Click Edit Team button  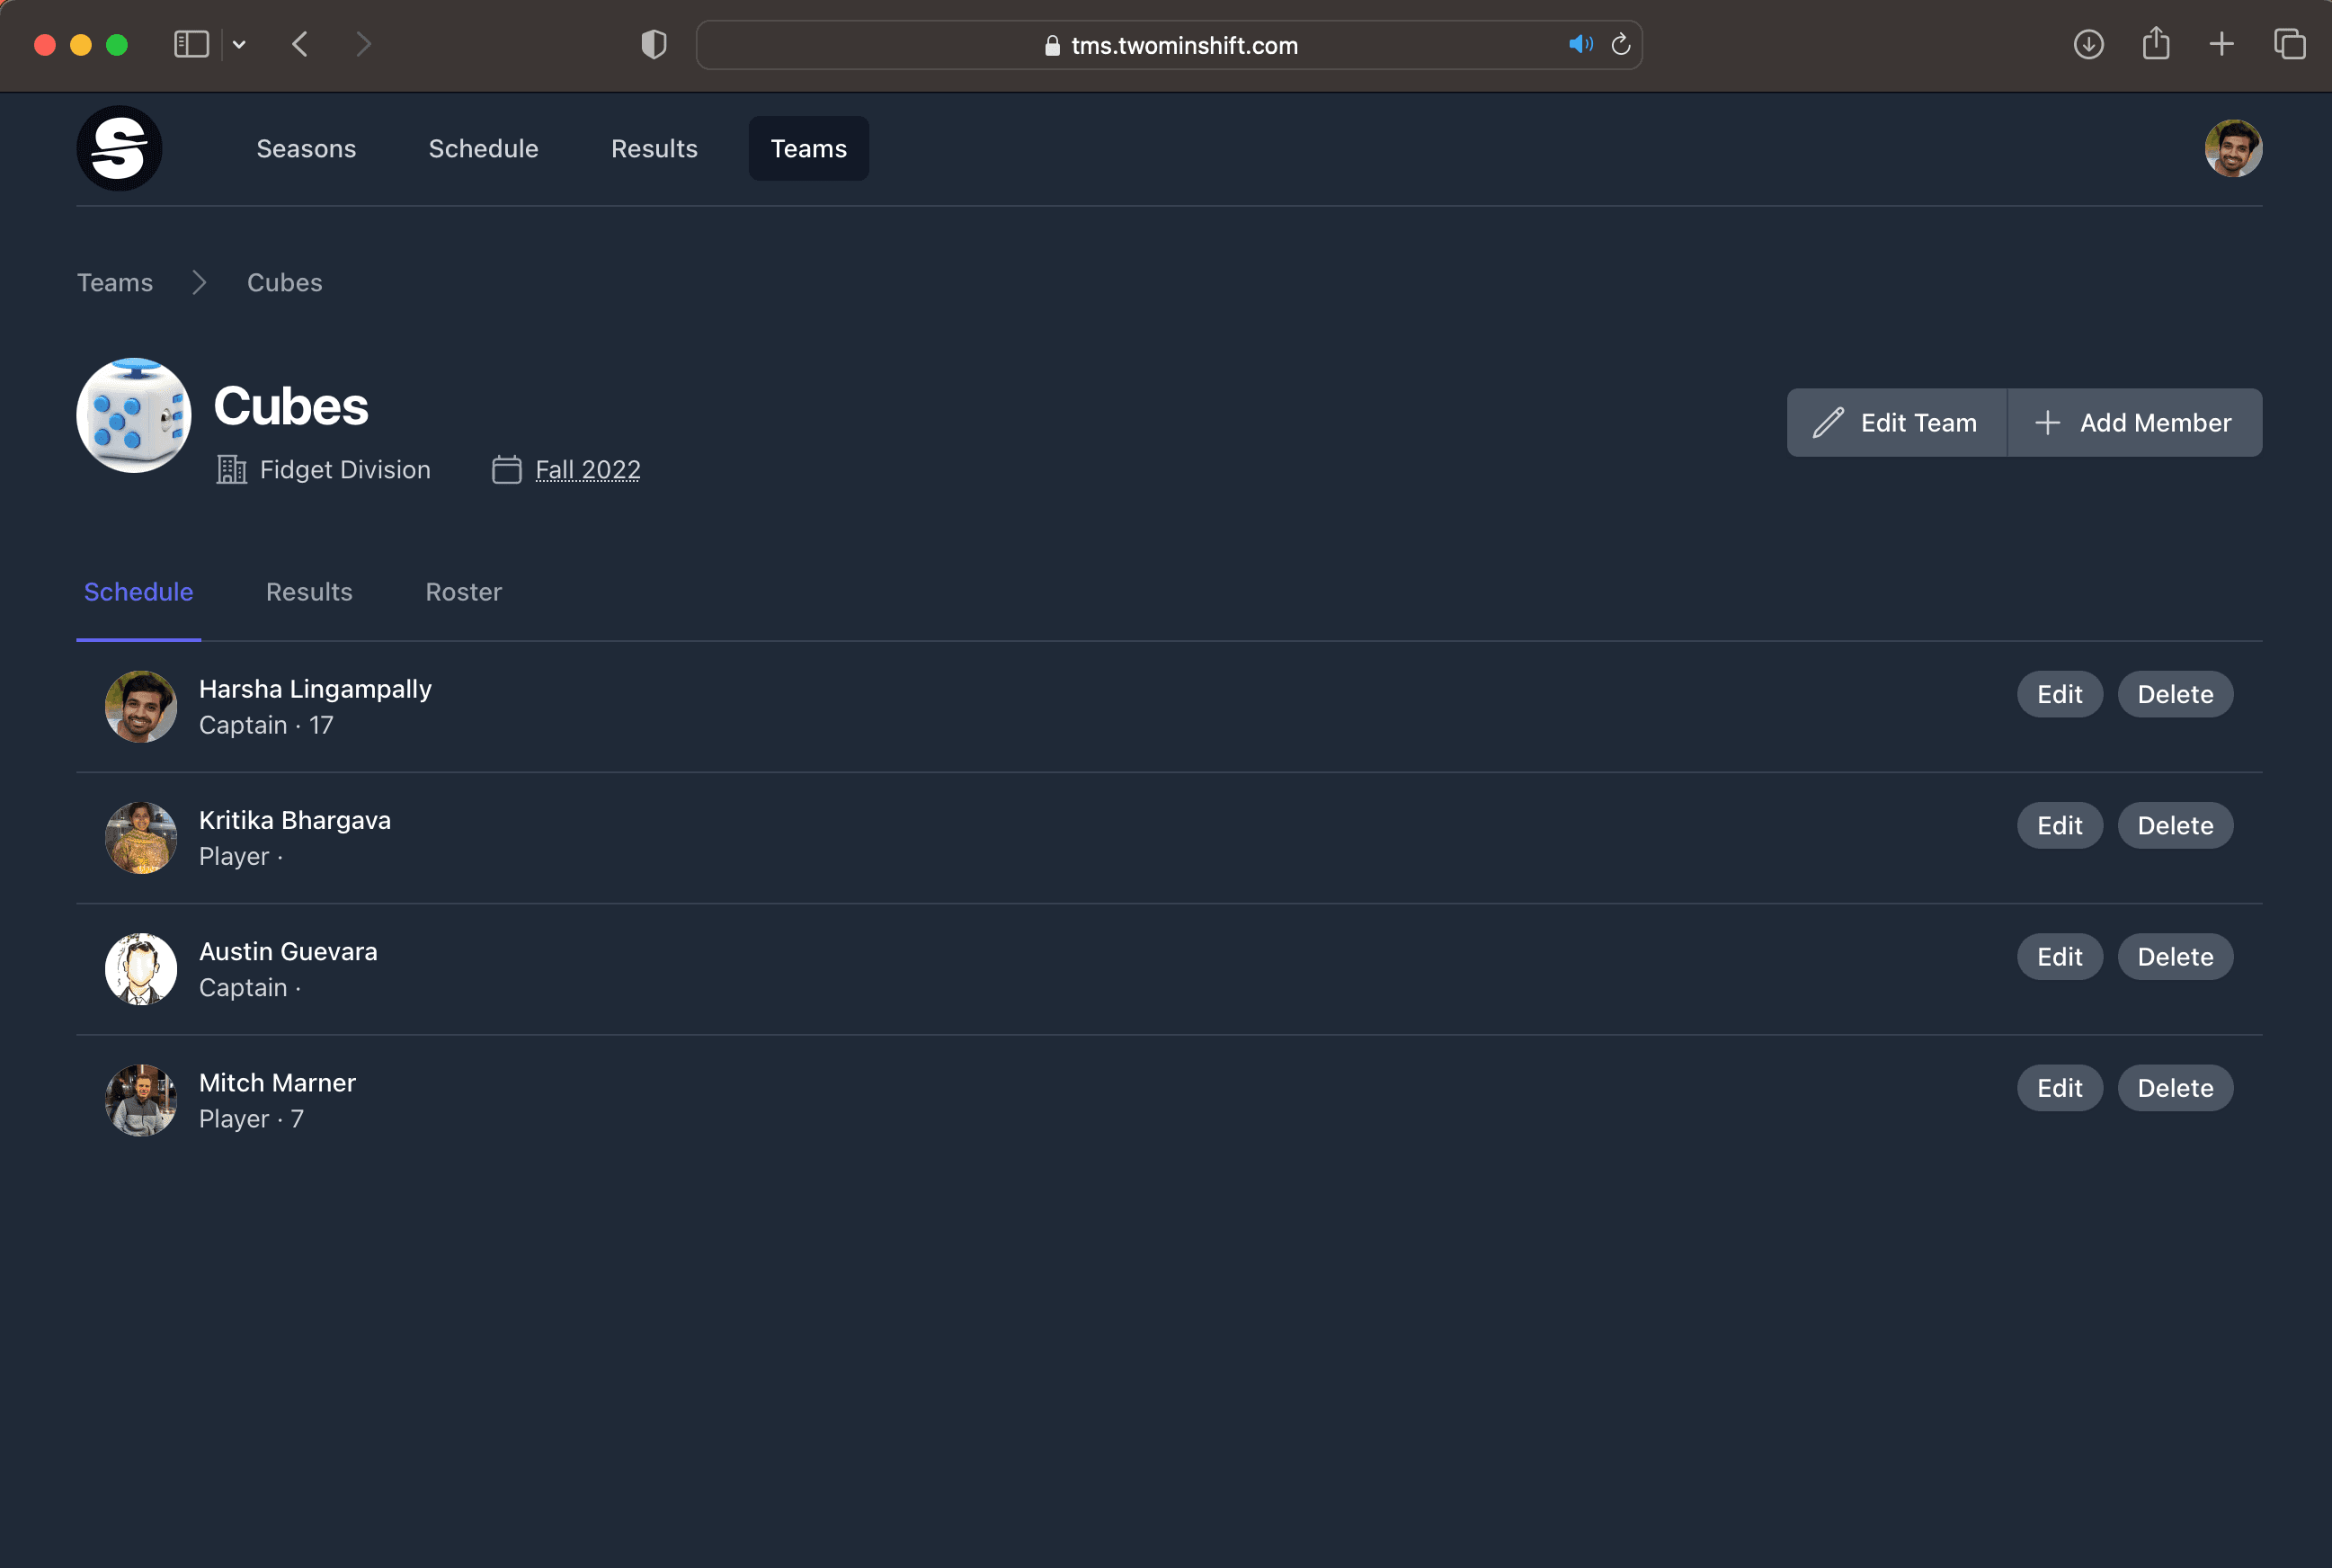coord(1896,423)
